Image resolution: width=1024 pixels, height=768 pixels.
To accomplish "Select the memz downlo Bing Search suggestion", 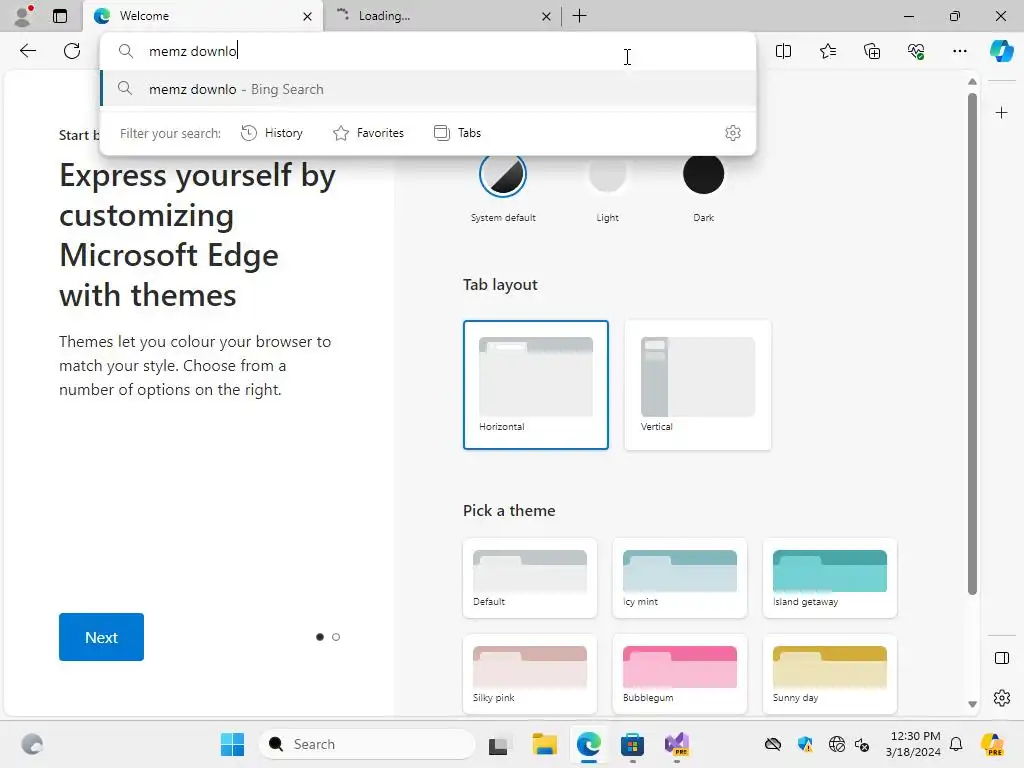I will [428, 89].
